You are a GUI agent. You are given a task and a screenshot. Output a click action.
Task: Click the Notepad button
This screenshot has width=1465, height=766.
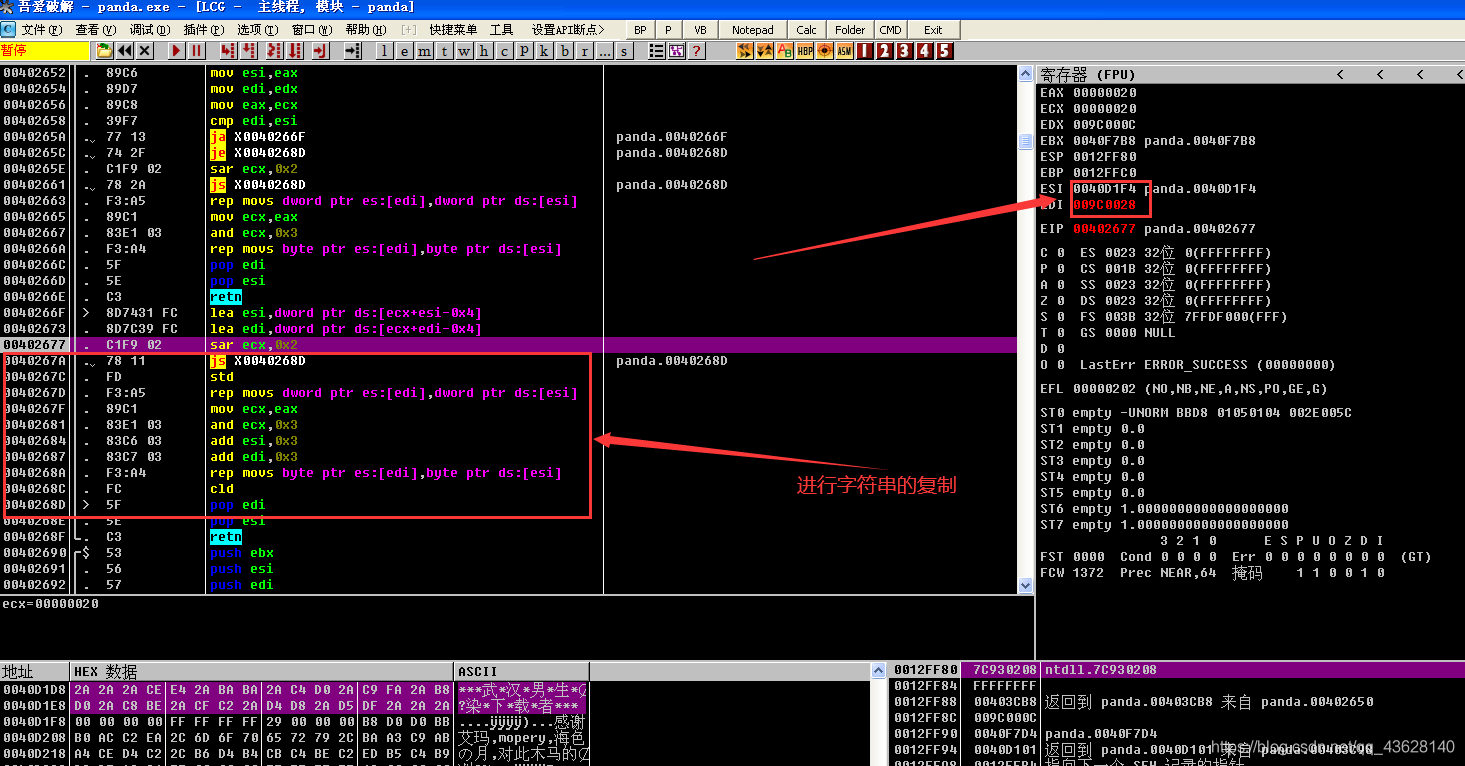point(752,30)
